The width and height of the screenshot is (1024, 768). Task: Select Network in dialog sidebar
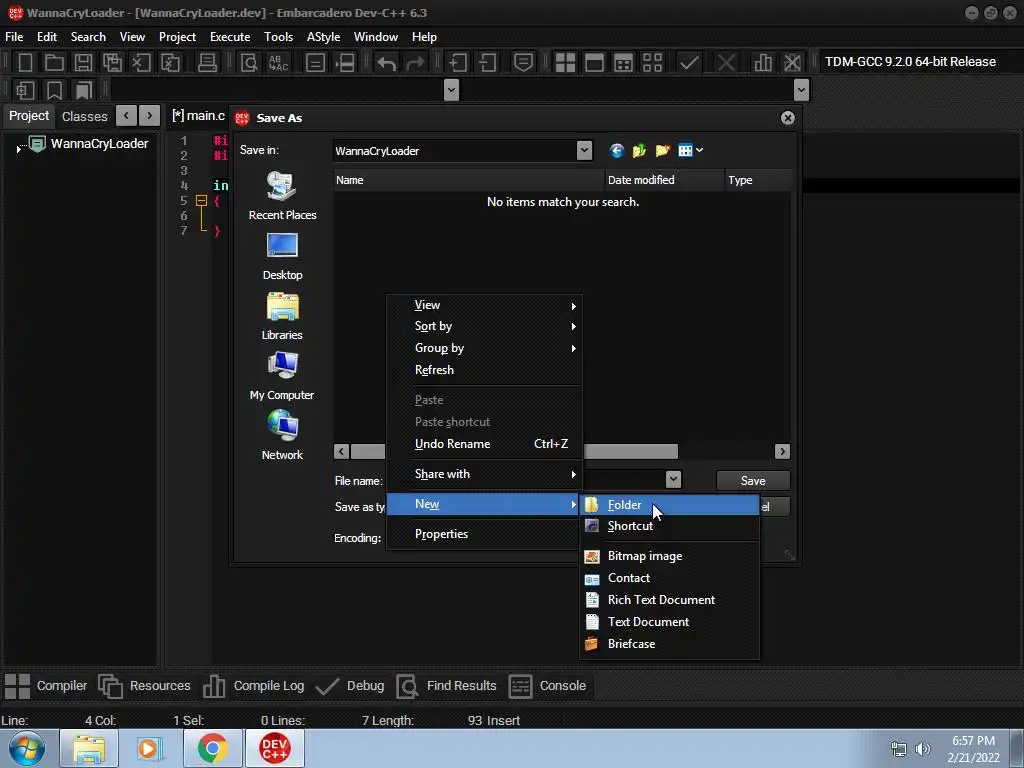[282, 436]
